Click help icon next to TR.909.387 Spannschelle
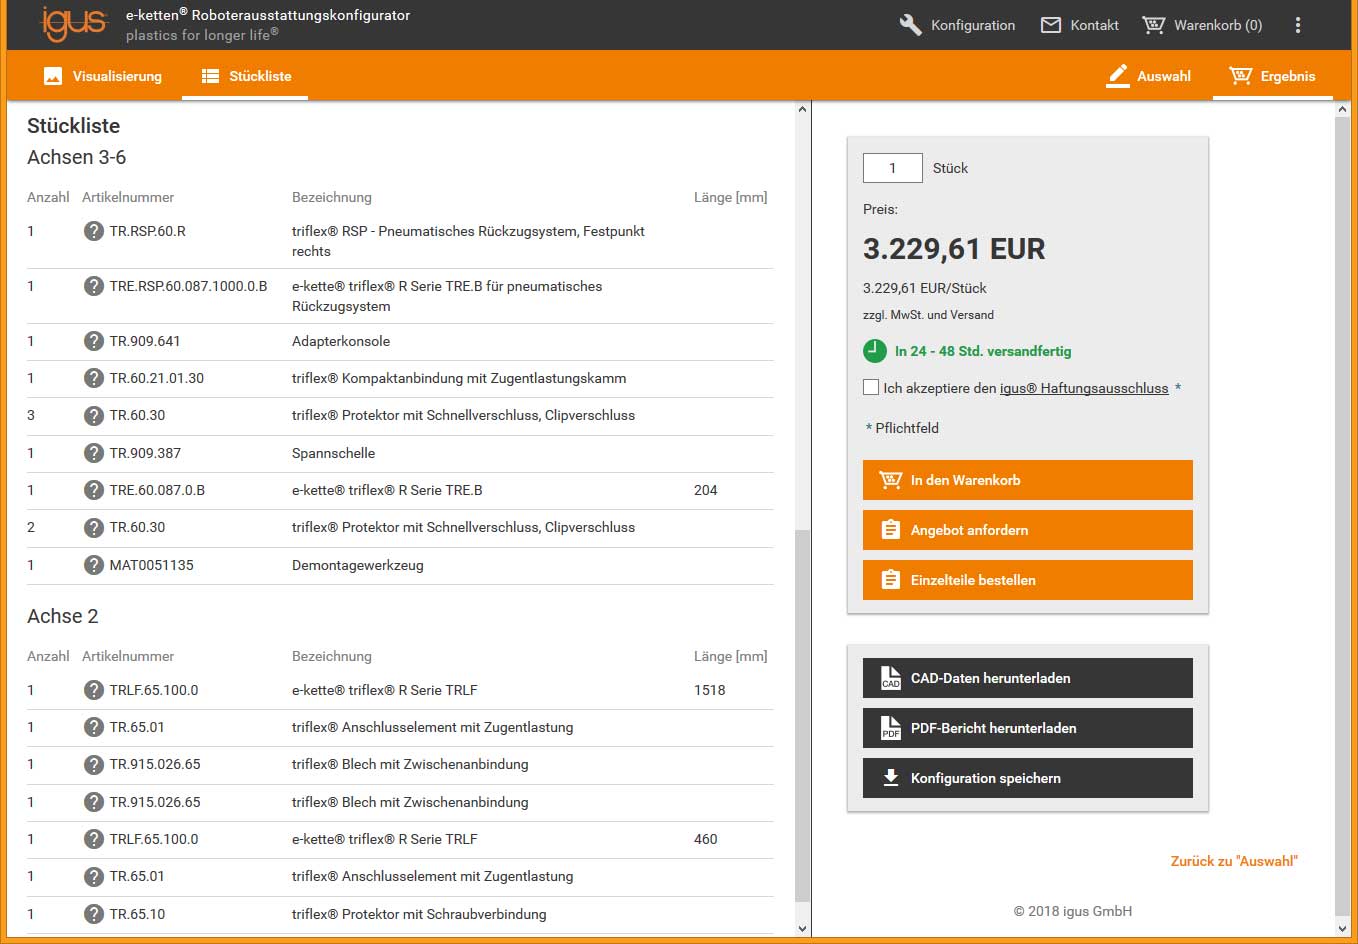 pos(93,453)
